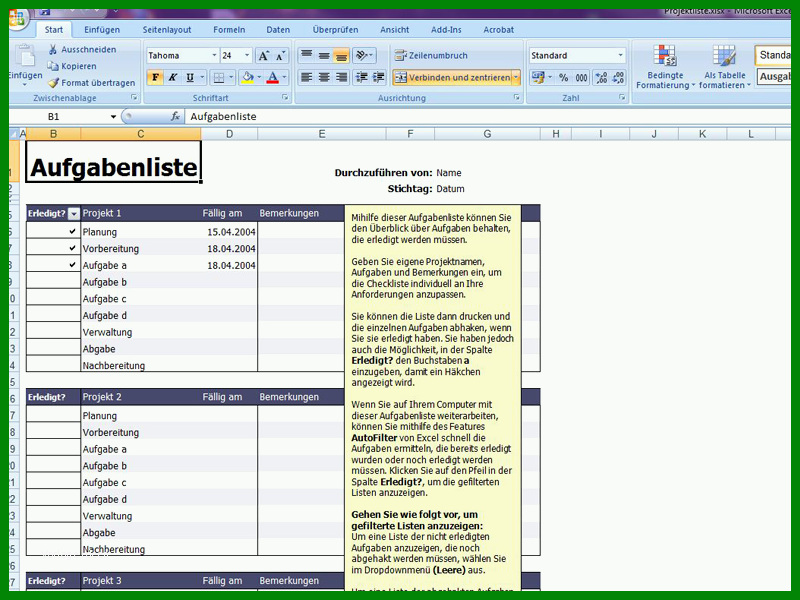Select column G header

point(487,134)
